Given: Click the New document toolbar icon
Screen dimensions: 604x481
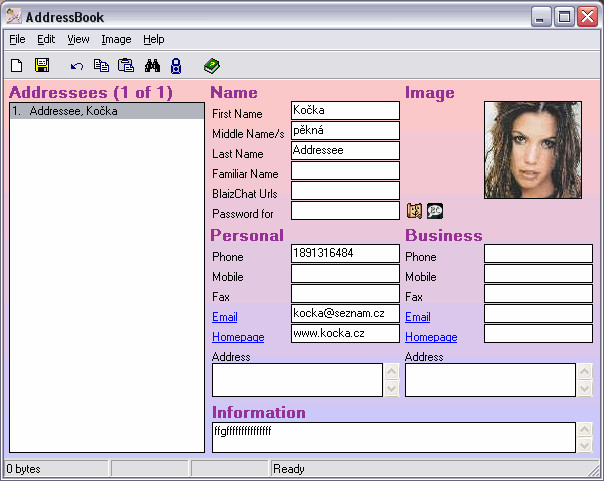Looking at the screenshot, I should tap(16, 65).
